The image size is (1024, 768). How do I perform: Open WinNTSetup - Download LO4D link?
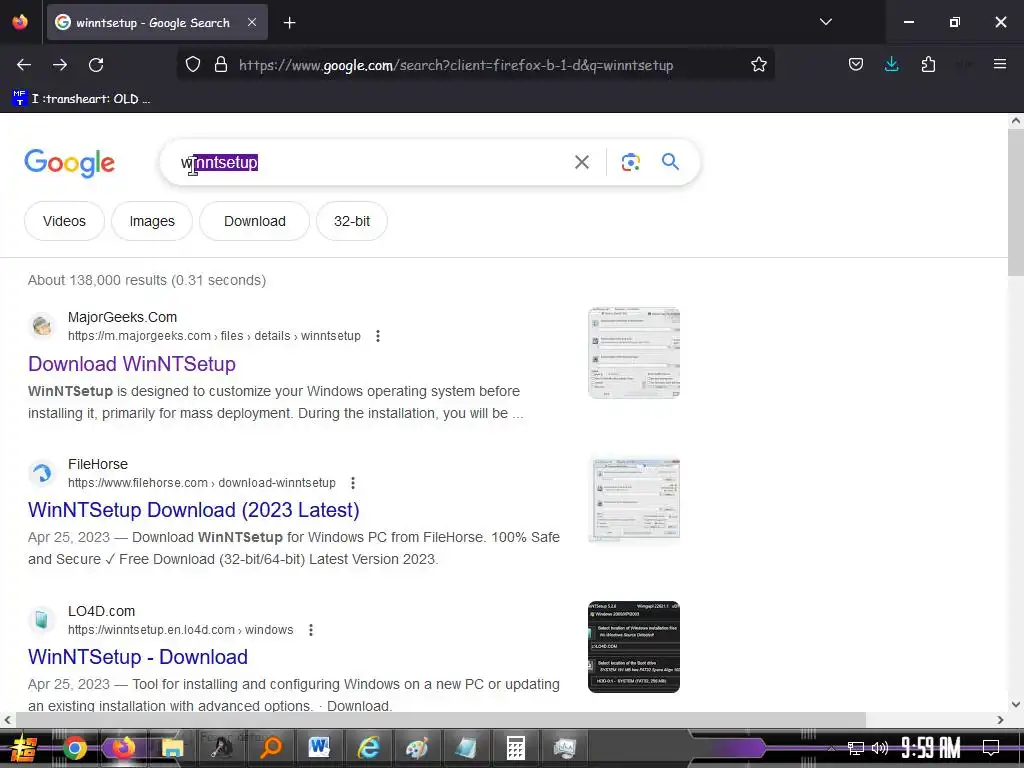point(138,657)
